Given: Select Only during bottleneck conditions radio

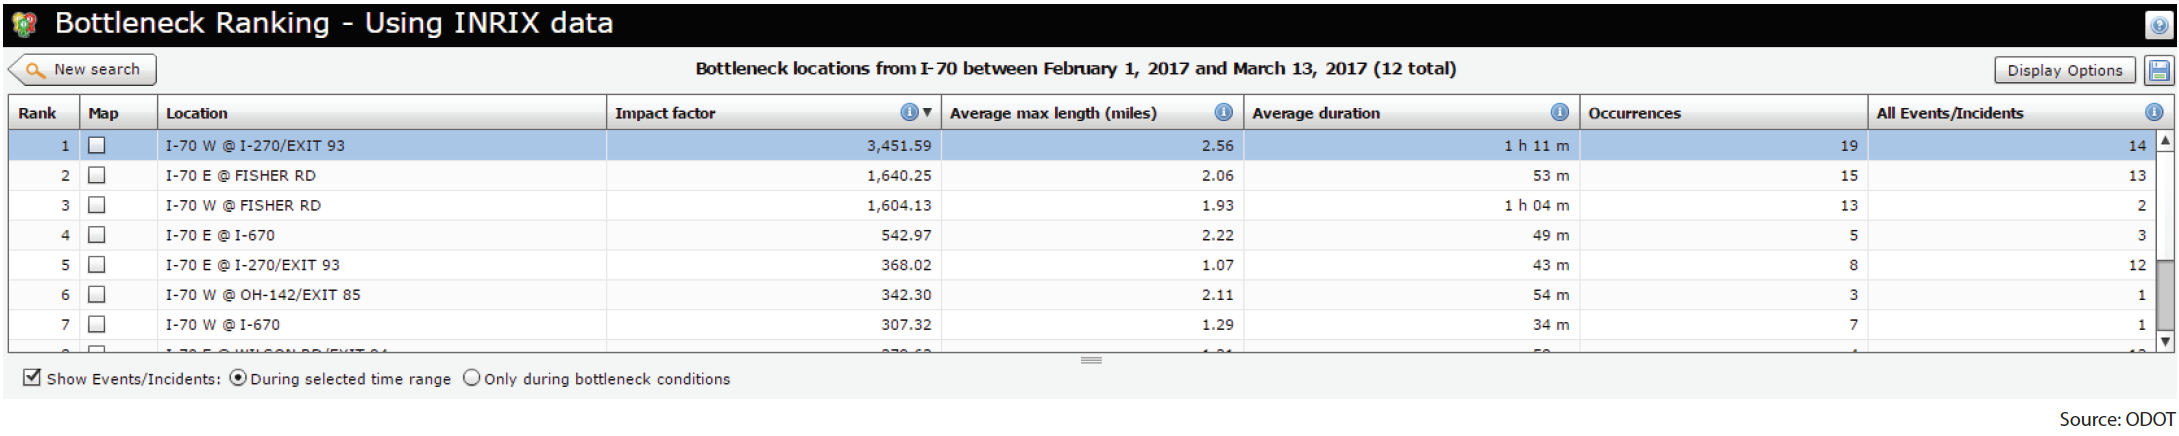Looking at the screenshot, I should (471, 379).
